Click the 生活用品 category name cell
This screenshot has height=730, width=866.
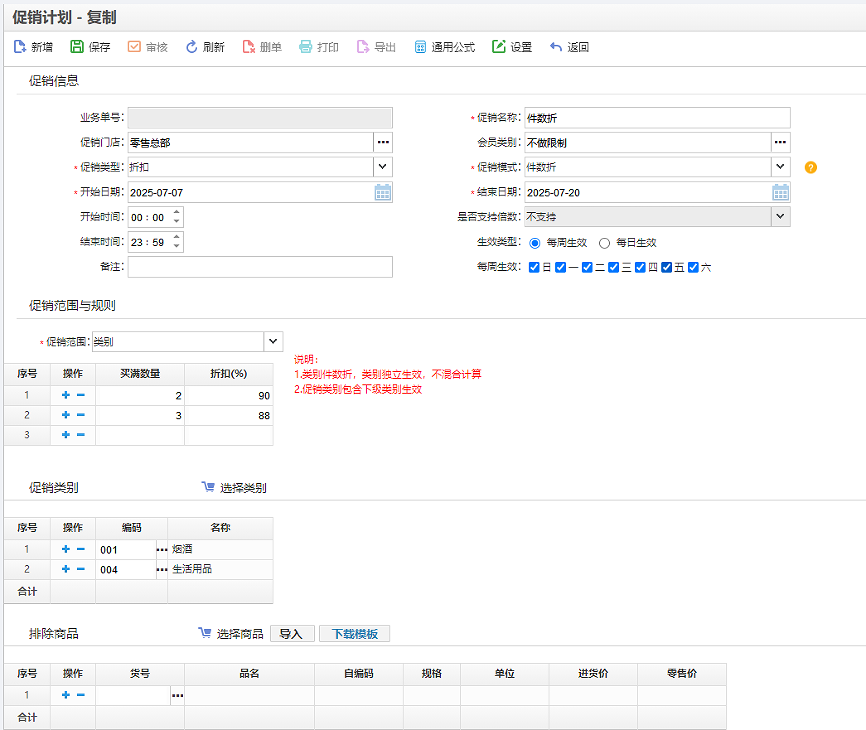pos(220,569)
